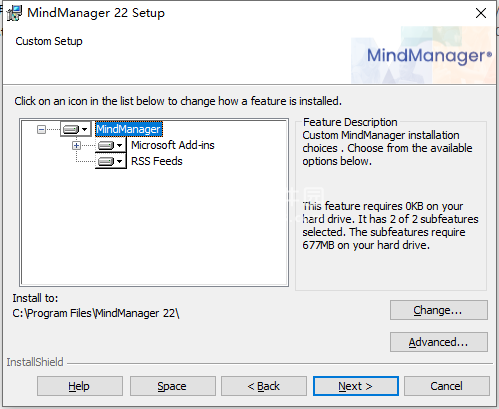Check disk Space requirements
Screen dimensions: 499x409
pos(172,386)
